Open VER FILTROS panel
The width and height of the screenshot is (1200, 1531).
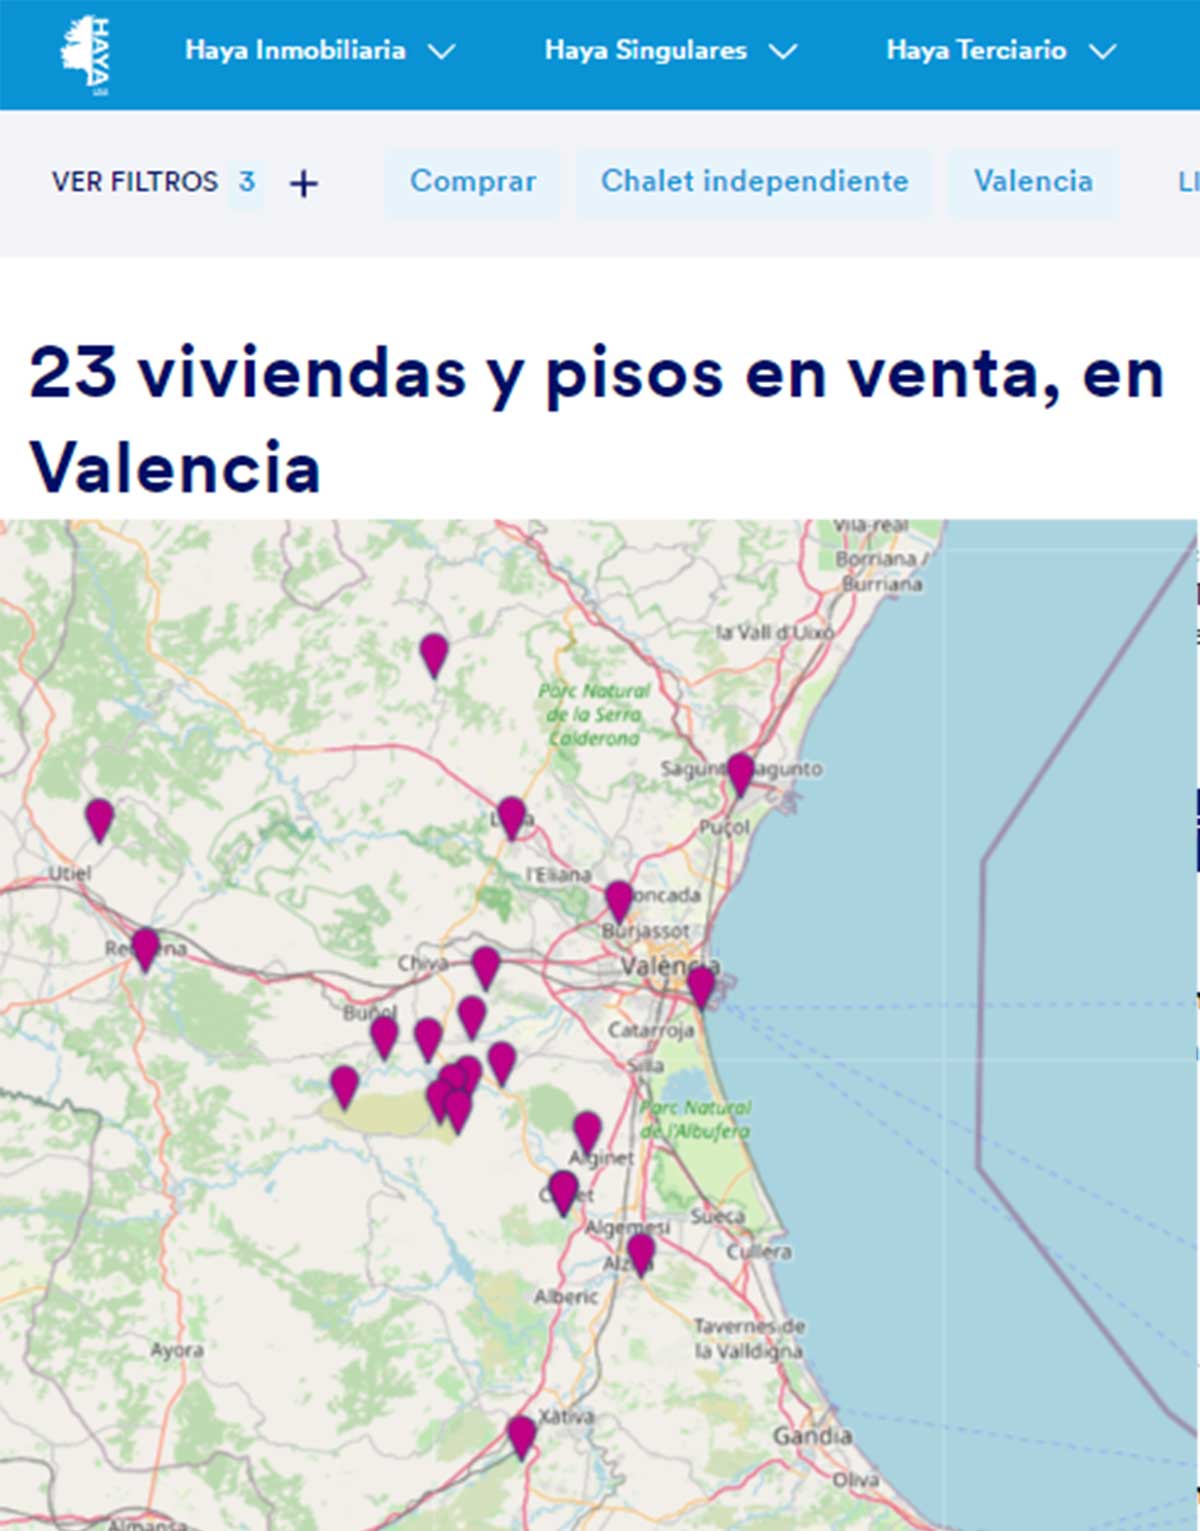135,182
